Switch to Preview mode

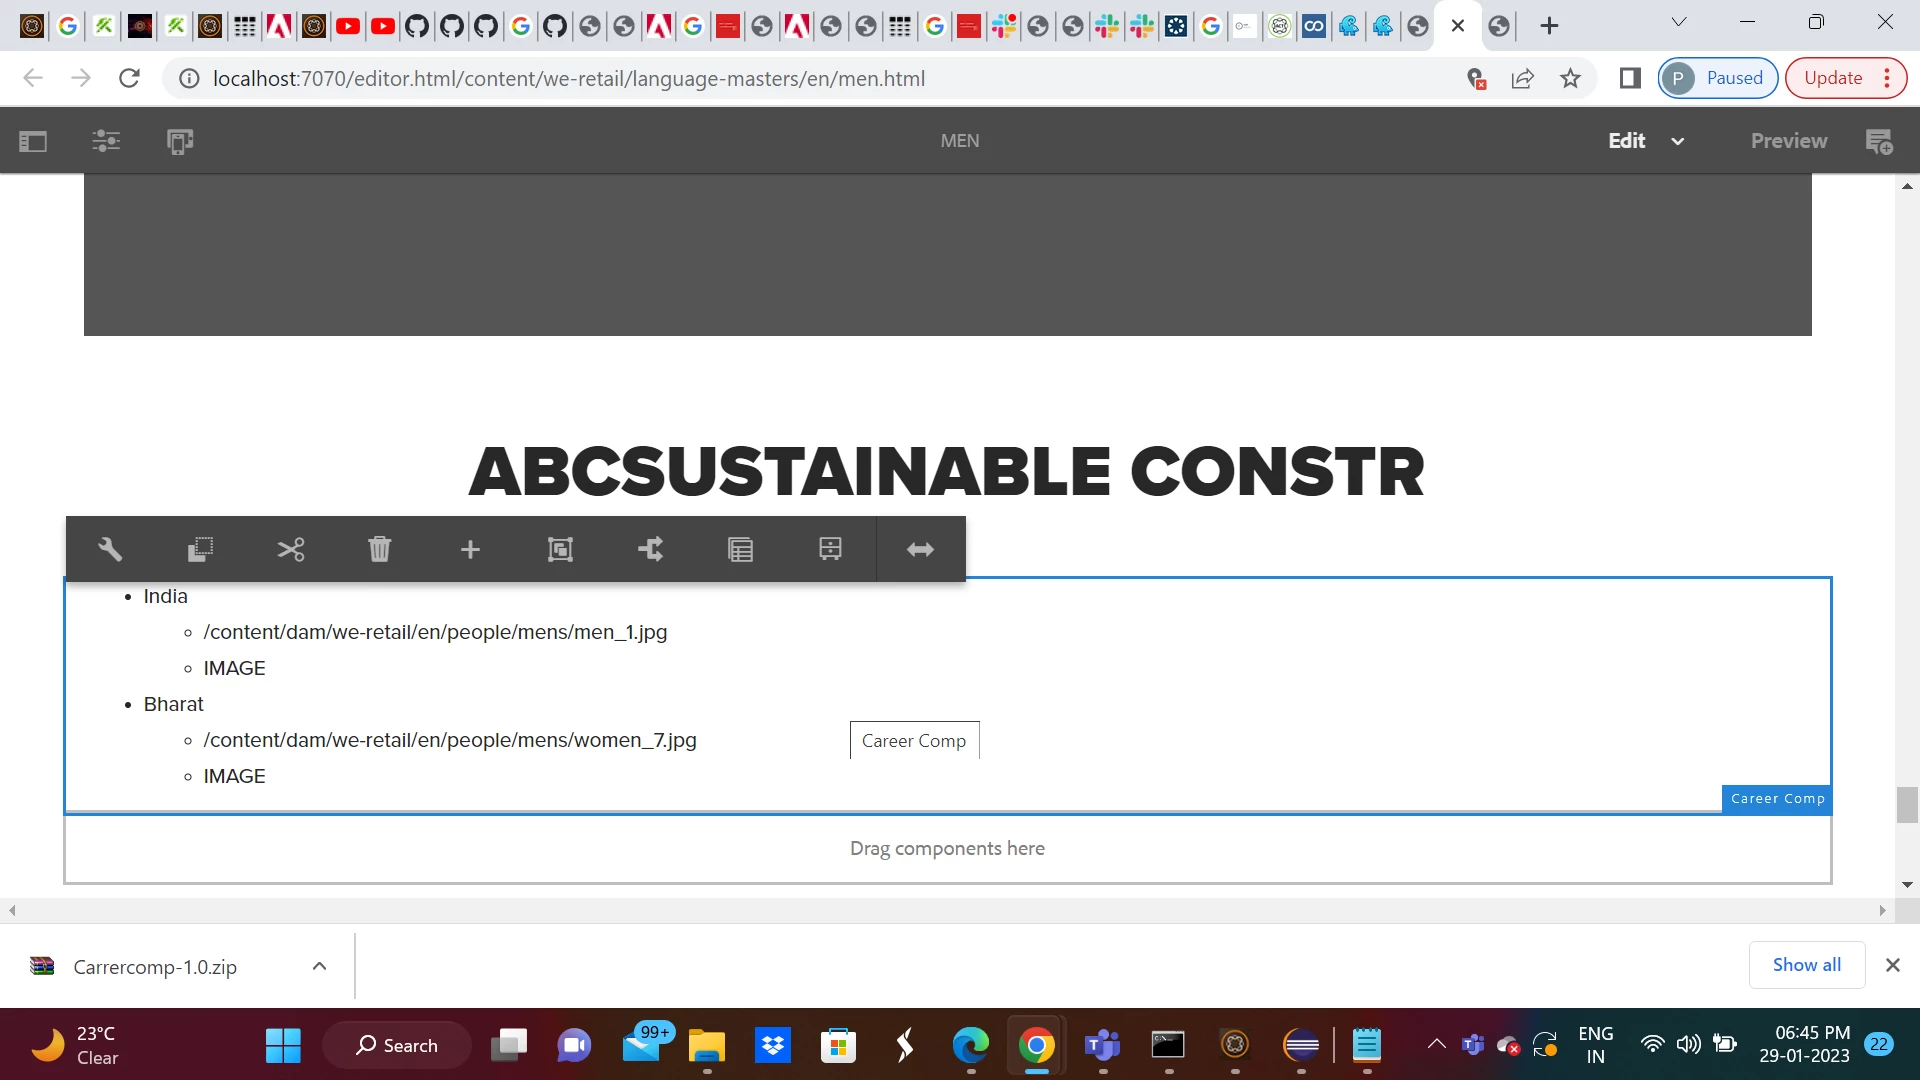coord(1788,141)
